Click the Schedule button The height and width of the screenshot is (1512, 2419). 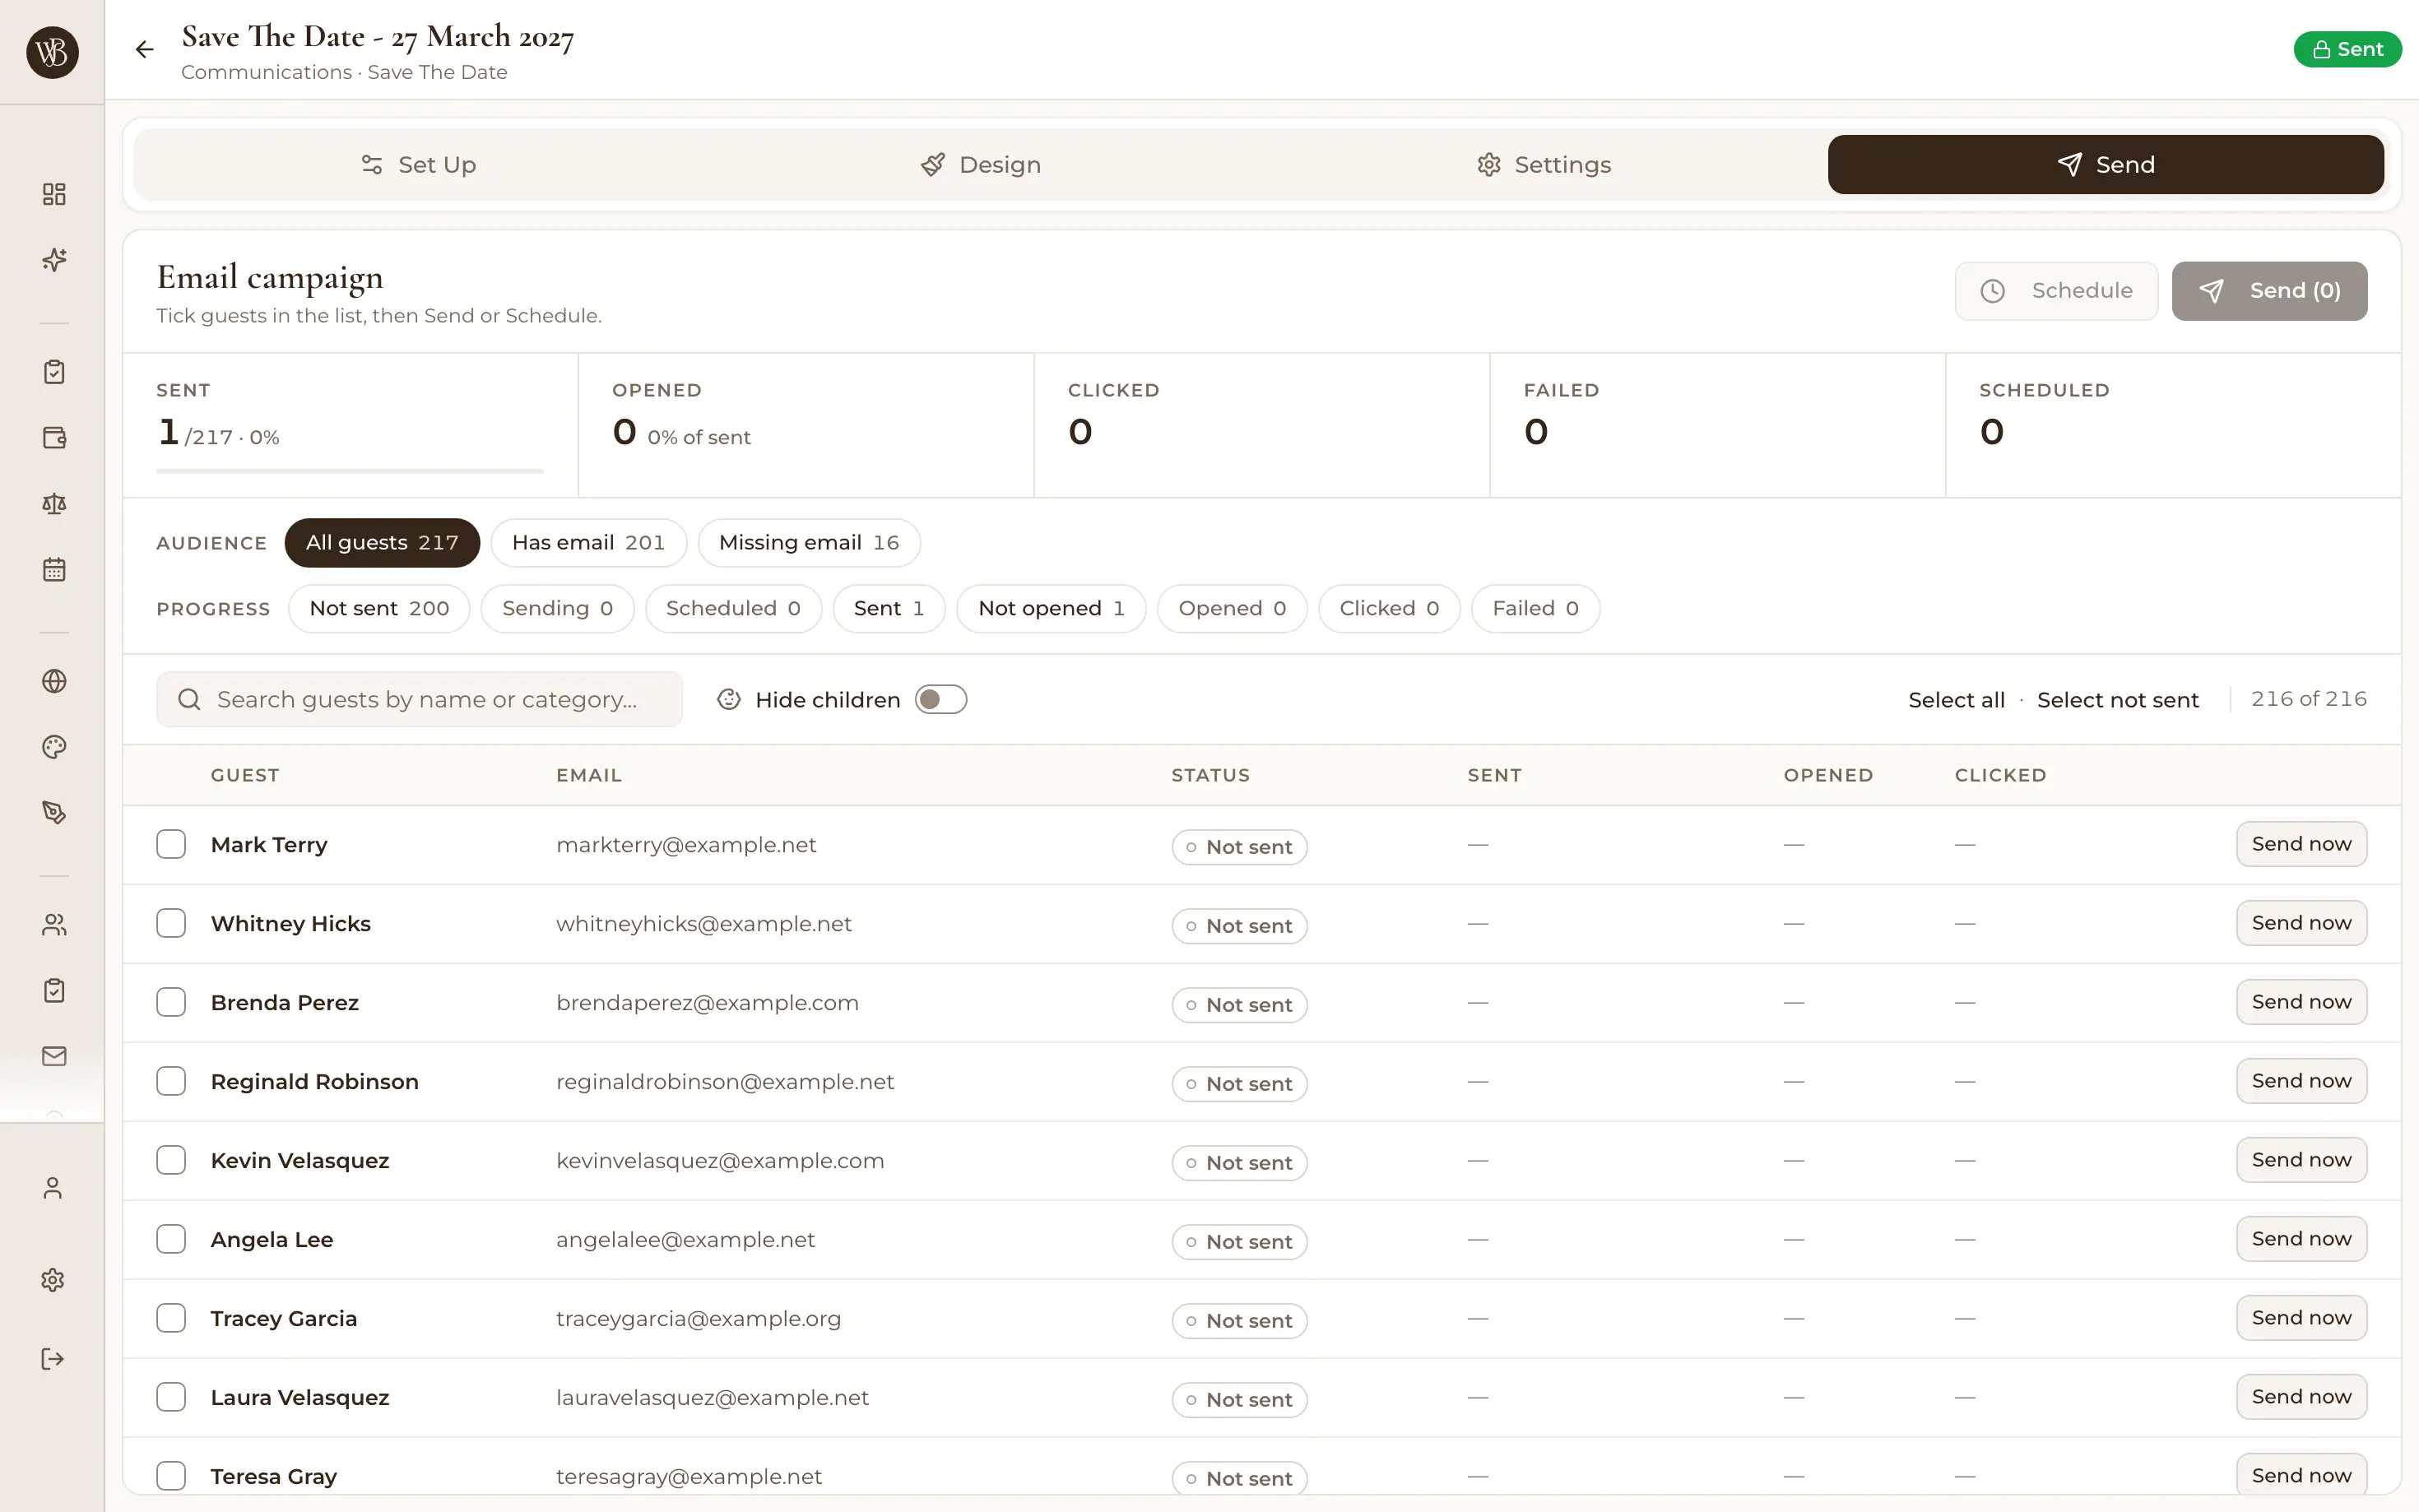click(x=2056, y=291)
